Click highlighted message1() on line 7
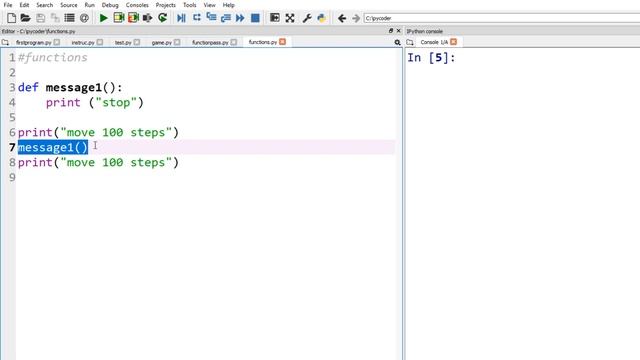The width and height of the screenshot is (640, 360). 53,147
